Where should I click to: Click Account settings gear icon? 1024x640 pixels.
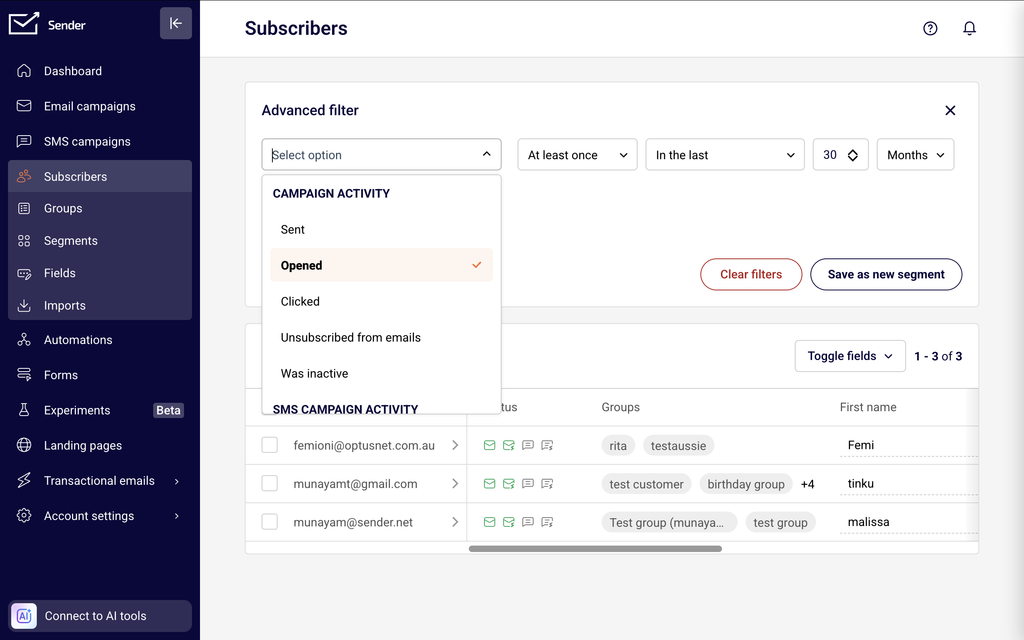tap(24, 516)
